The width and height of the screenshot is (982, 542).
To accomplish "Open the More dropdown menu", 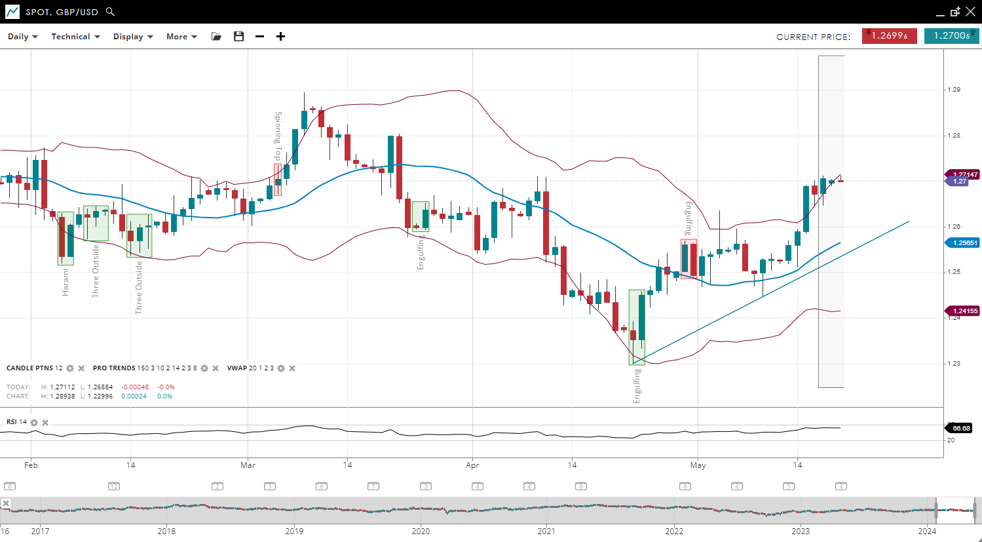I will coord(181,37).
